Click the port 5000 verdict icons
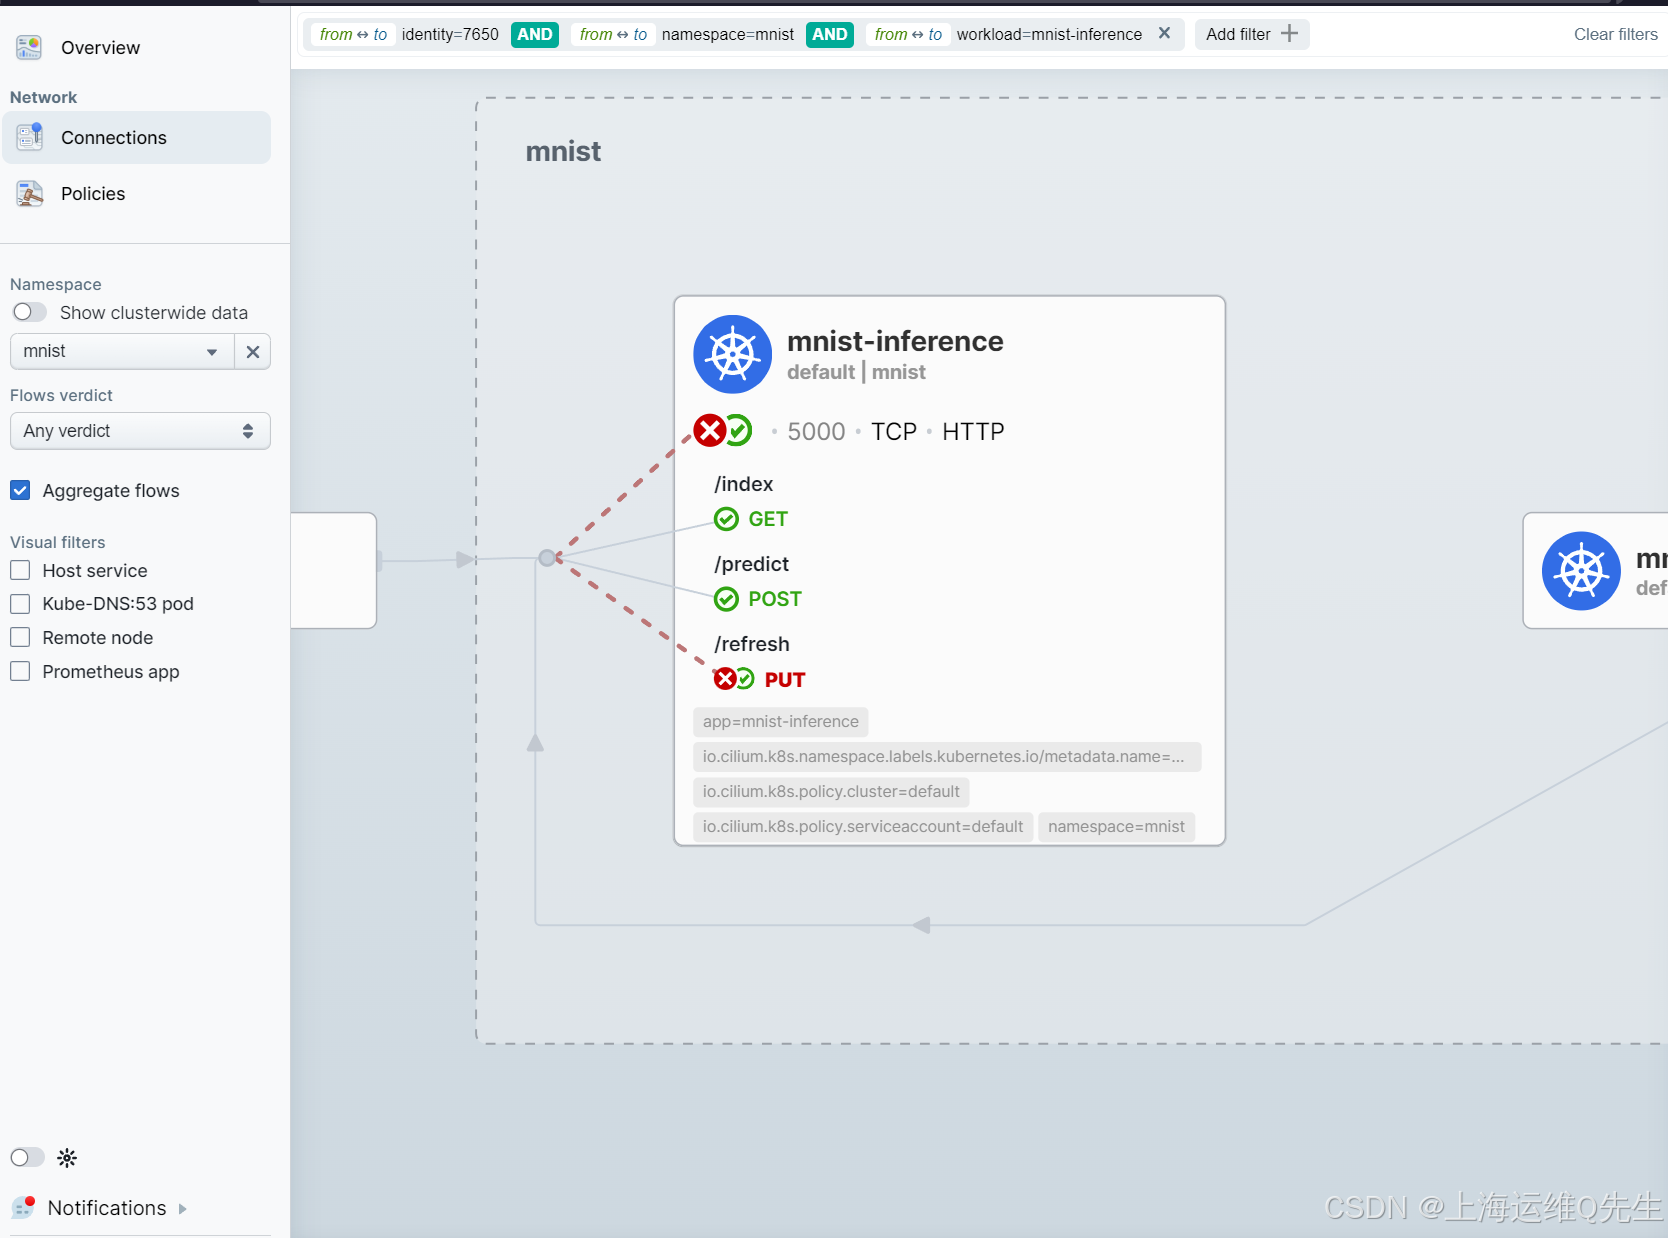The height and width of the screenshot is (1238, 1668). coord(723,431)
